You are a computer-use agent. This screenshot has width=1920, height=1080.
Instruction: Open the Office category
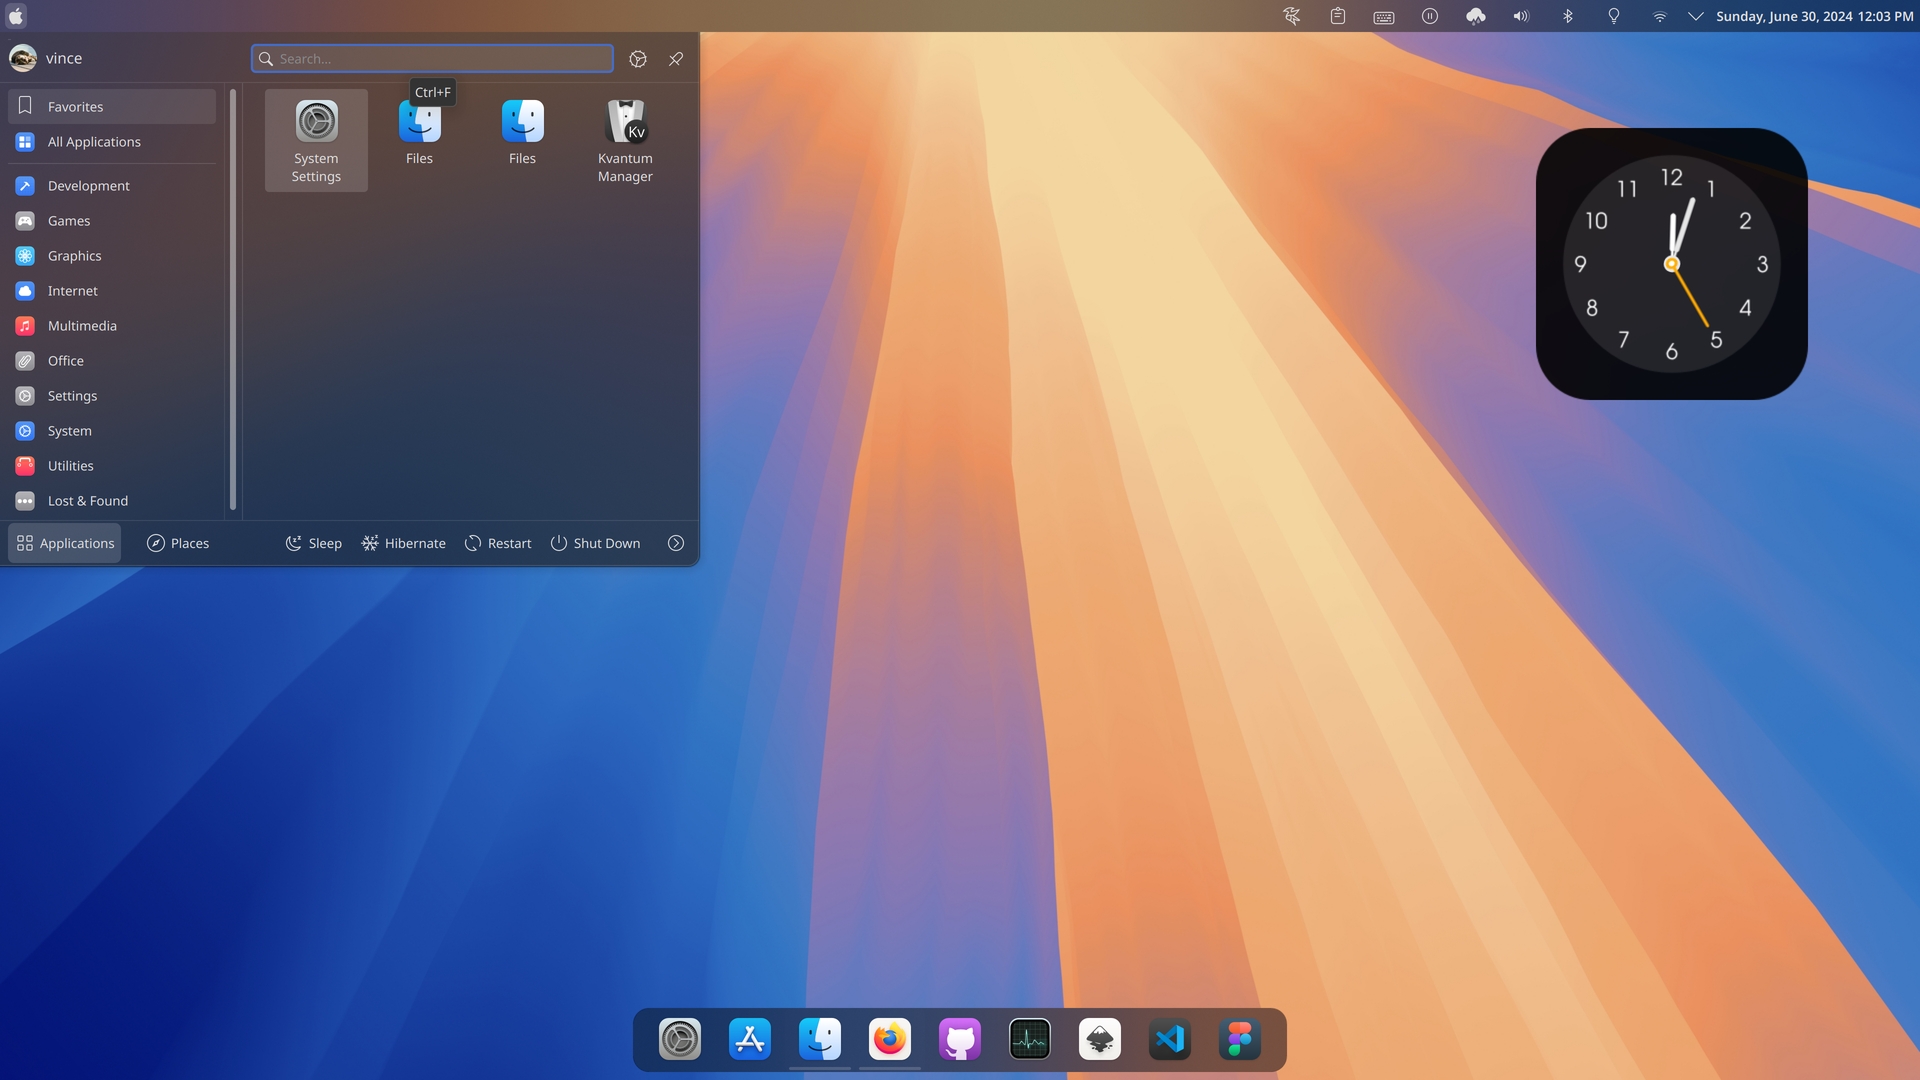pos(112,361)
